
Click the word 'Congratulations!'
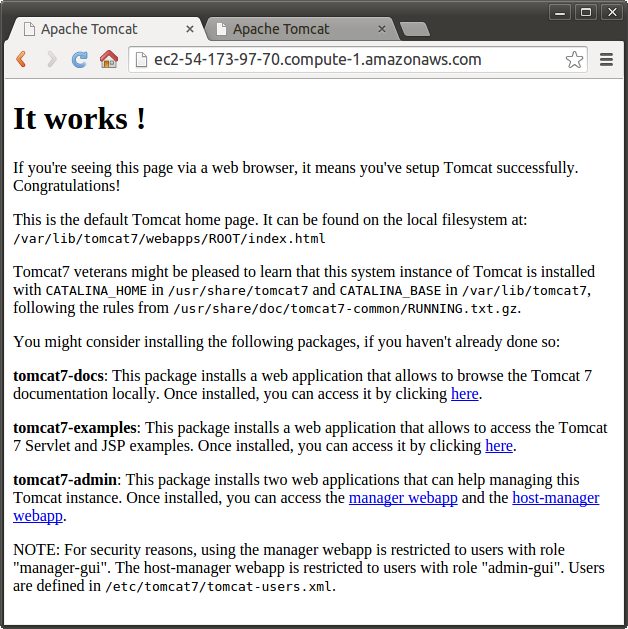[67, 186]
